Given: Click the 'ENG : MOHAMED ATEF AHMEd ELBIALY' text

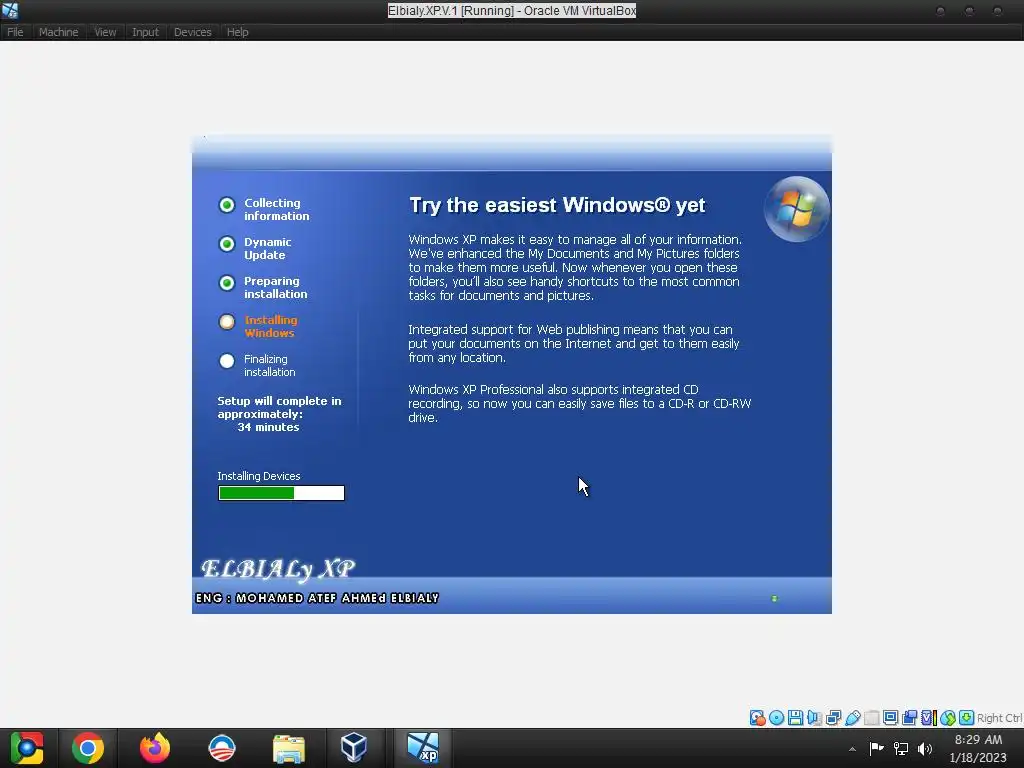Looking at the screenshot, I should click(317, 598).
